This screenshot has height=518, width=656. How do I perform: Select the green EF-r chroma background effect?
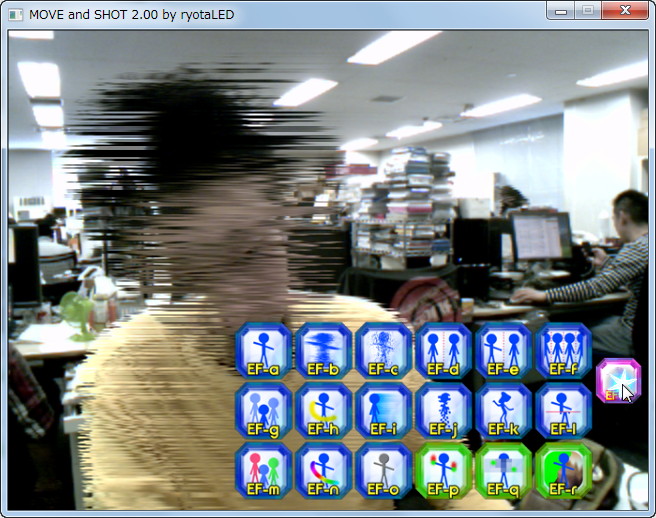tap(564, 471)
